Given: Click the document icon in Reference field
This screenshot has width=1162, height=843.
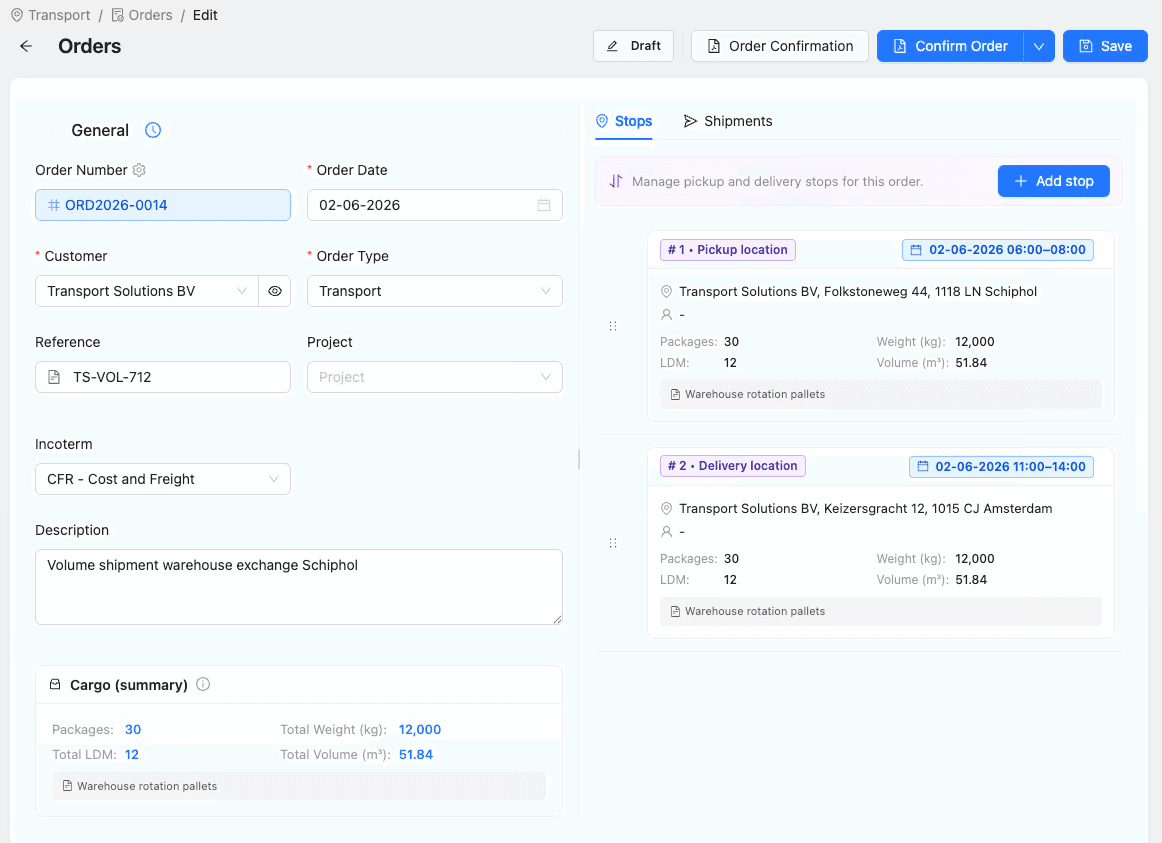Looking at the screenshot, I should [x=54, y=377].
